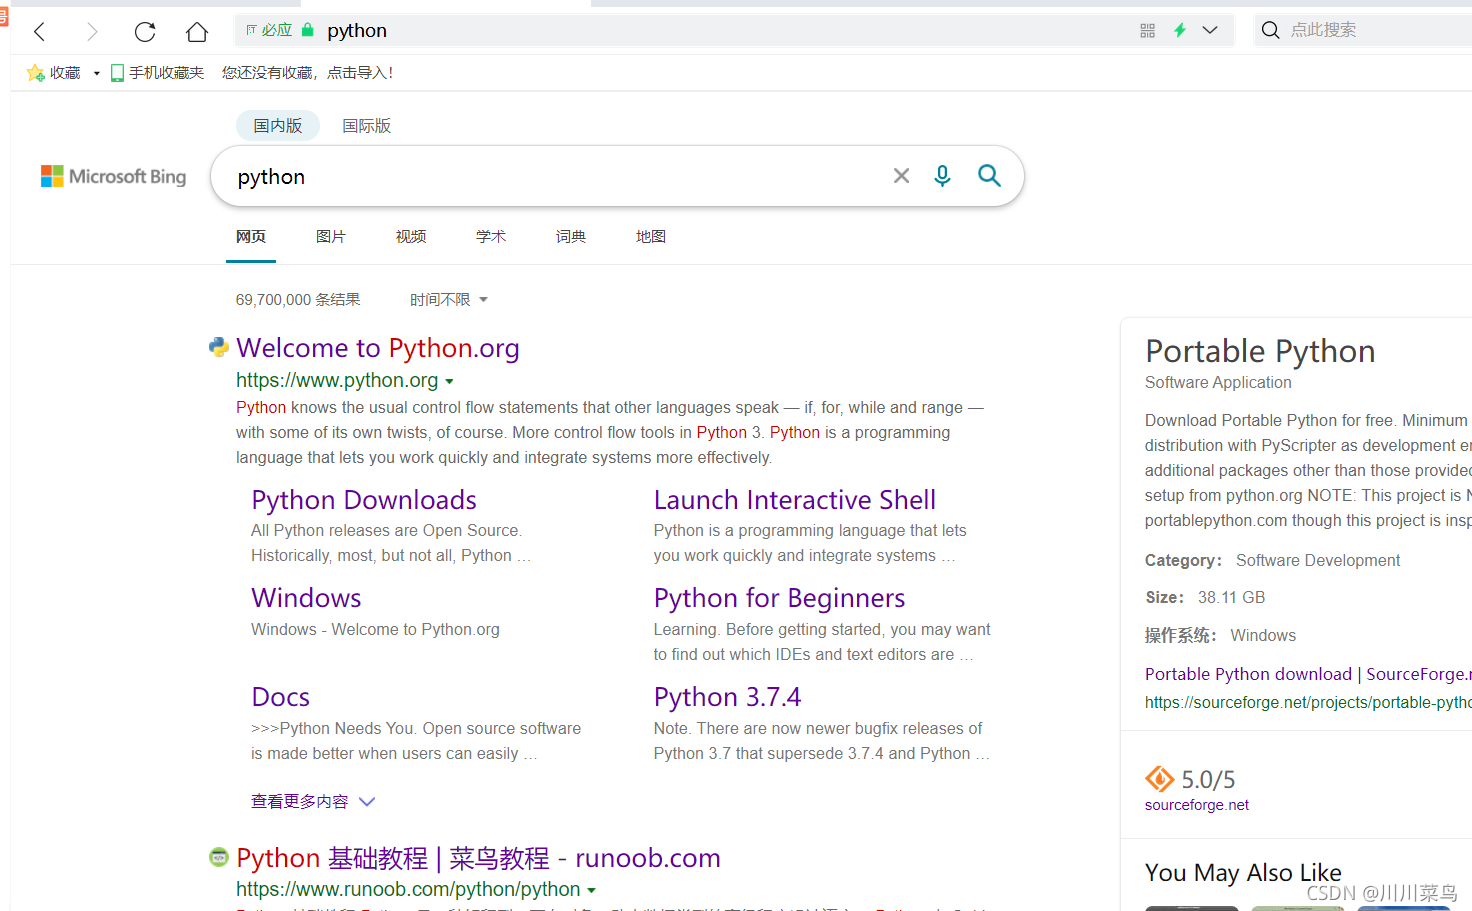Screen dimensions: 1472x911
Task: Click the runoob.com/python URL
Action: coord(408,889)
